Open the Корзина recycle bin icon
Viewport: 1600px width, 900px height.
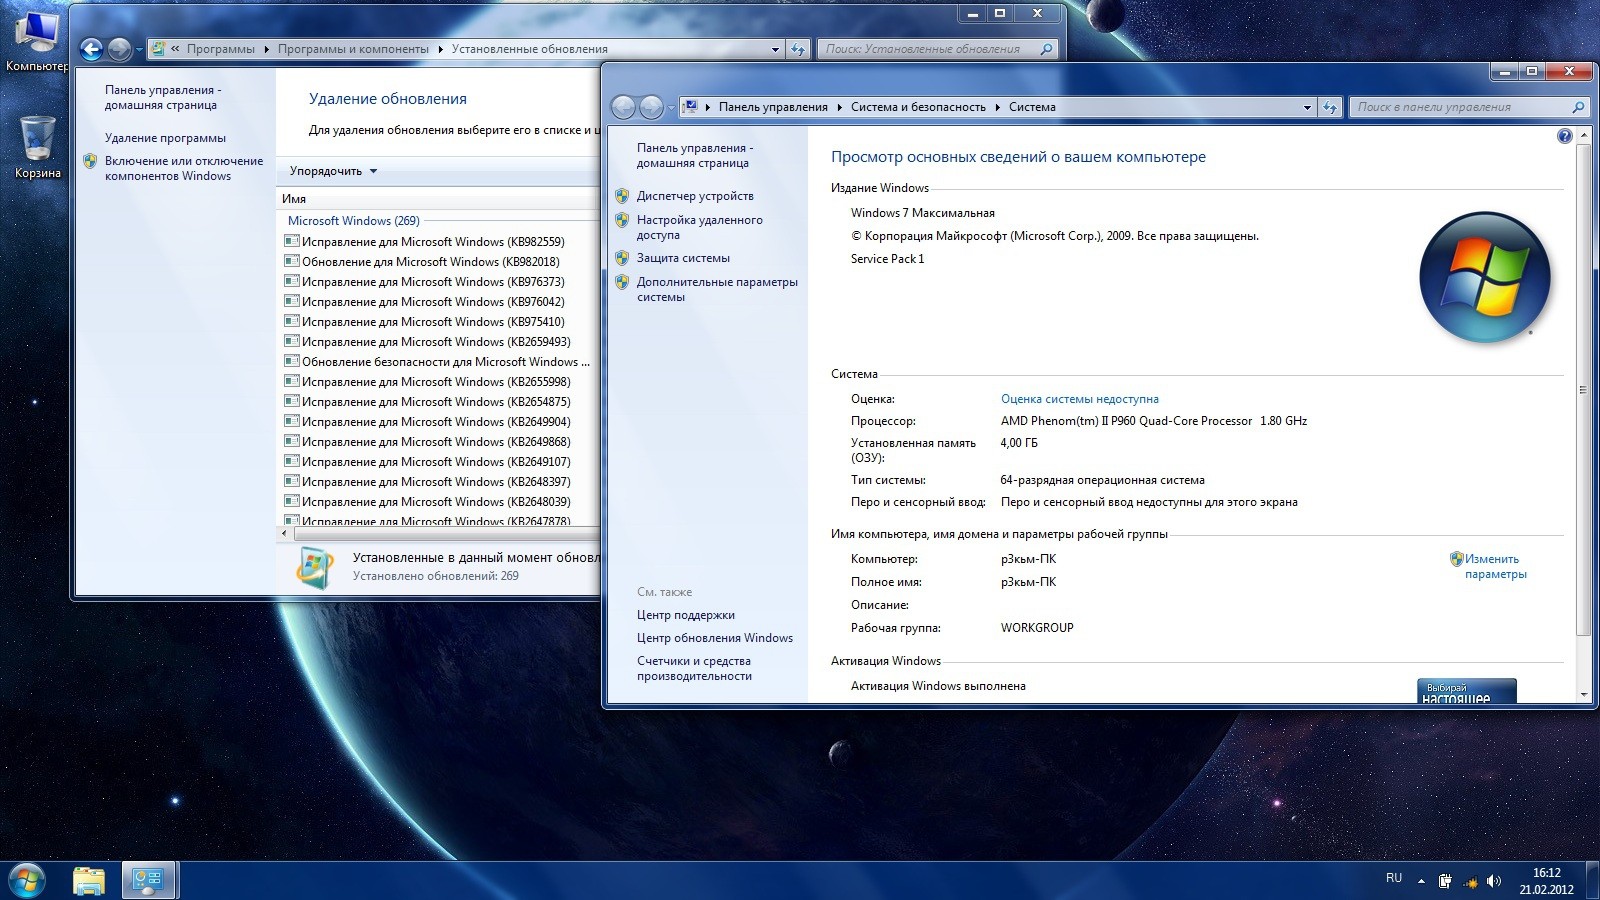[x=37, y=148]
